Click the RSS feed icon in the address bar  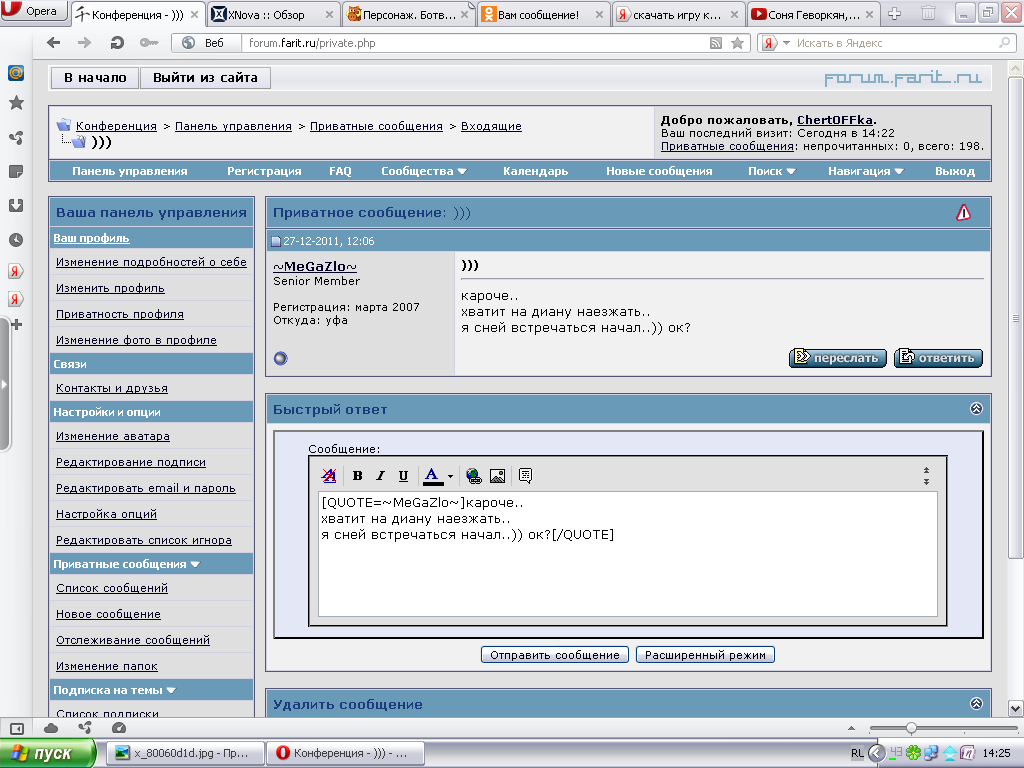(716, 43)
